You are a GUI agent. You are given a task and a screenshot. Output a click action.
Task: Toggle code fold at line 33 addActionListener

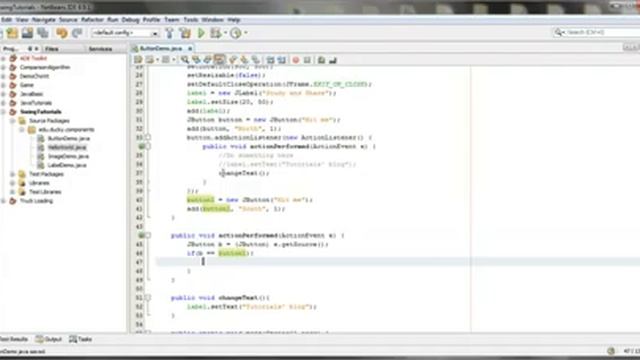click(x=148, y=138)
